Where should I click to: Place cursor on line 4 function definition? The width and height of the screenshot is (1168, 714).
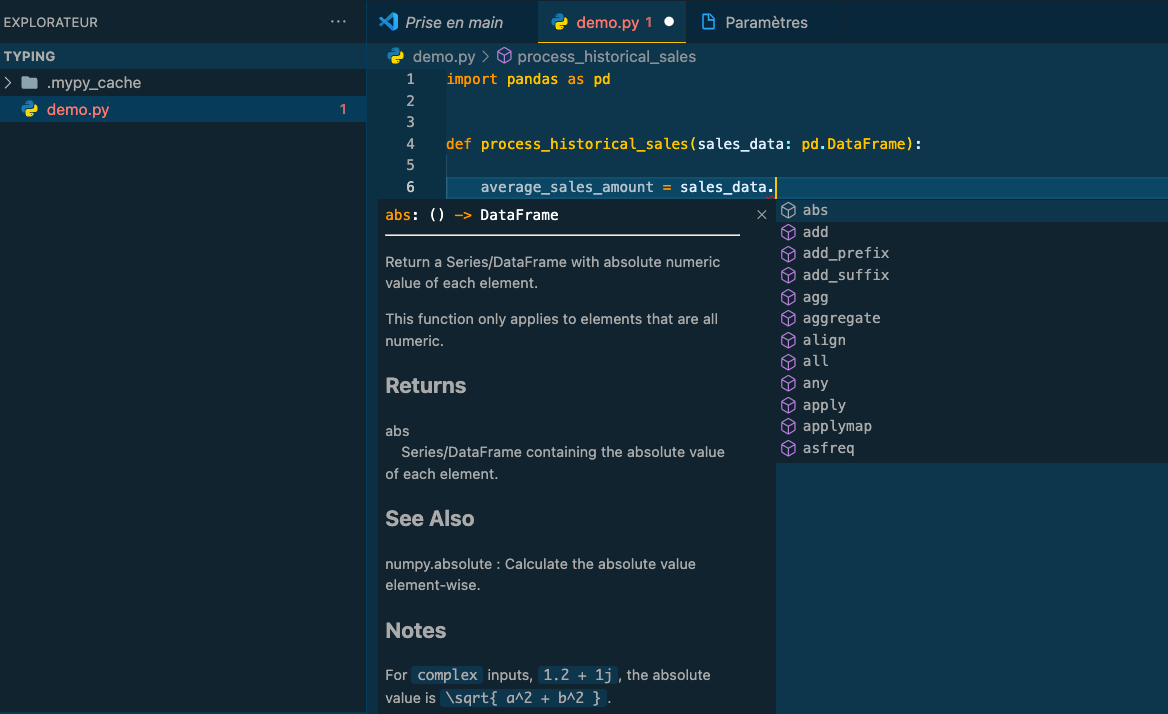[683, 144]
